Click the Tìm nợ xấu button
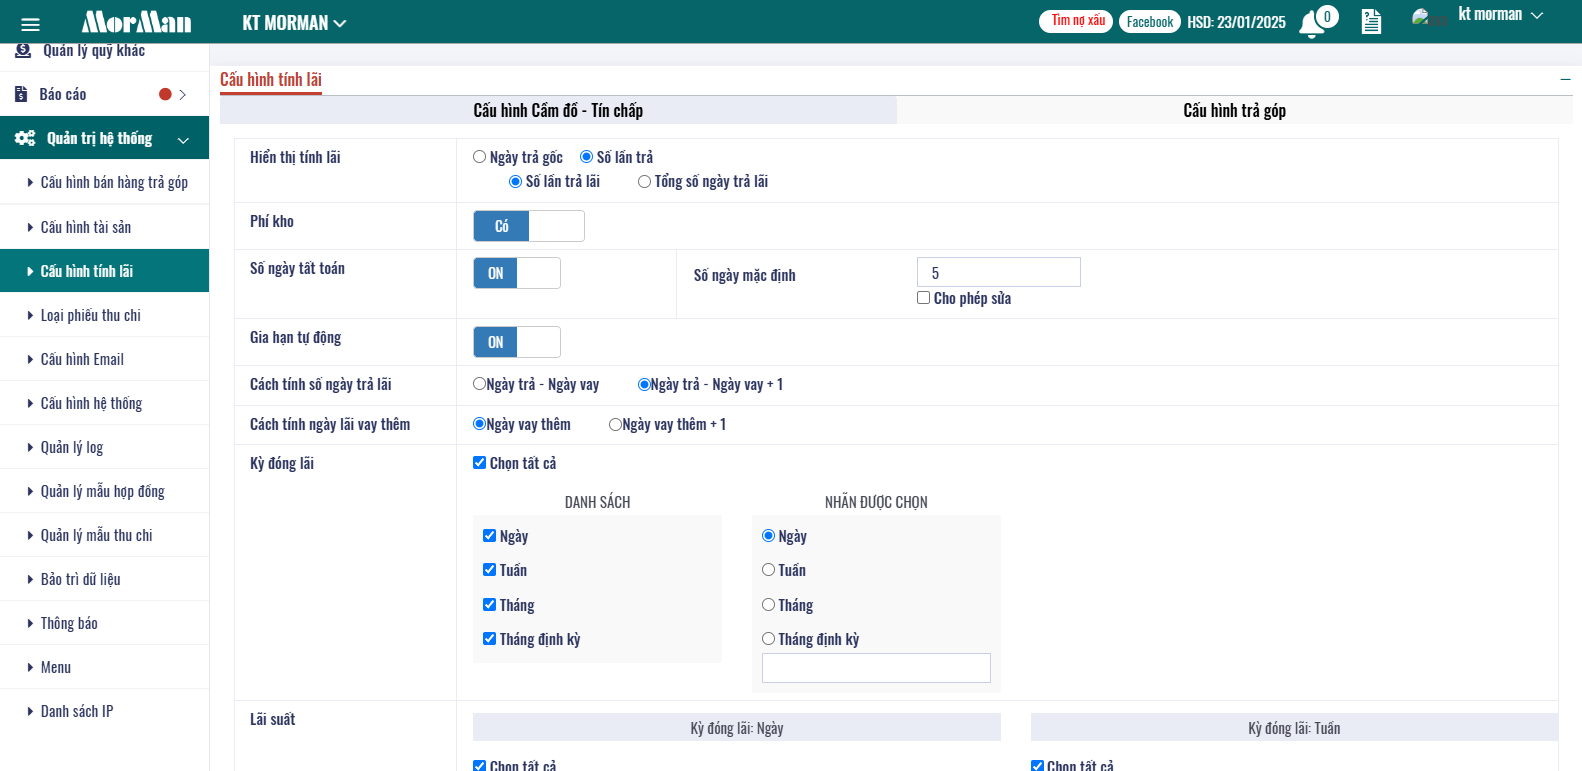The image size is (1582, 771). tap(1077, 21)
